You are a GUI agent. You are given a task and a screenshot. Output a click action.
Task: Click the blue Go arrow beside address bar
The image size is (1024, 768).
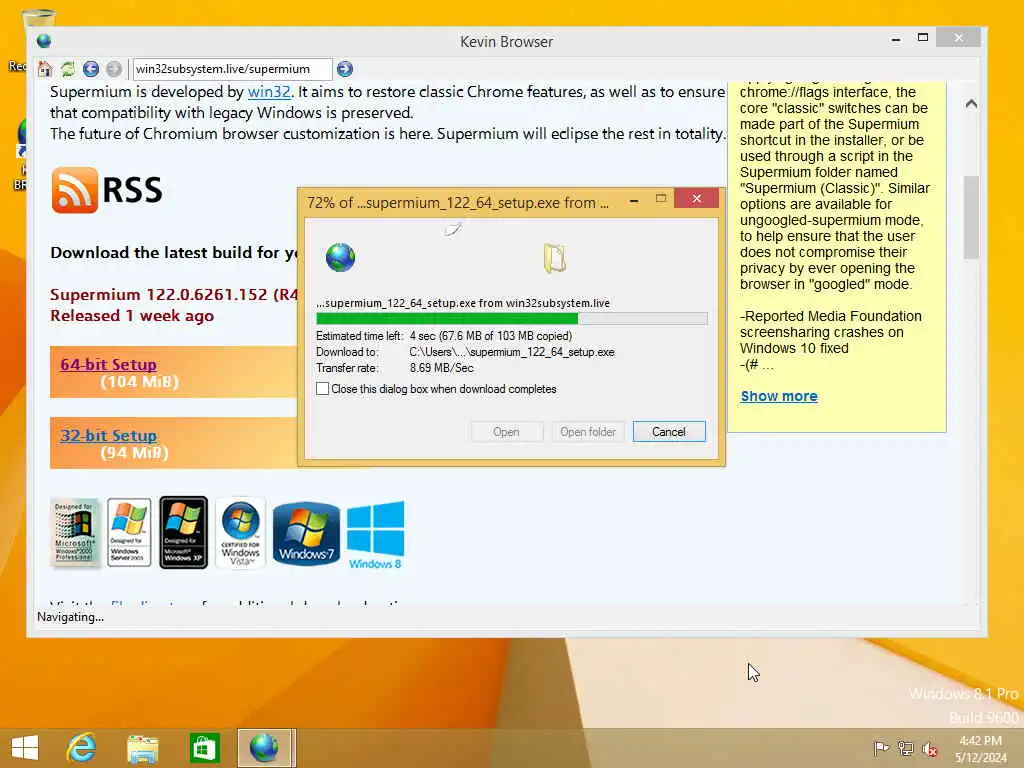[345, 69]
